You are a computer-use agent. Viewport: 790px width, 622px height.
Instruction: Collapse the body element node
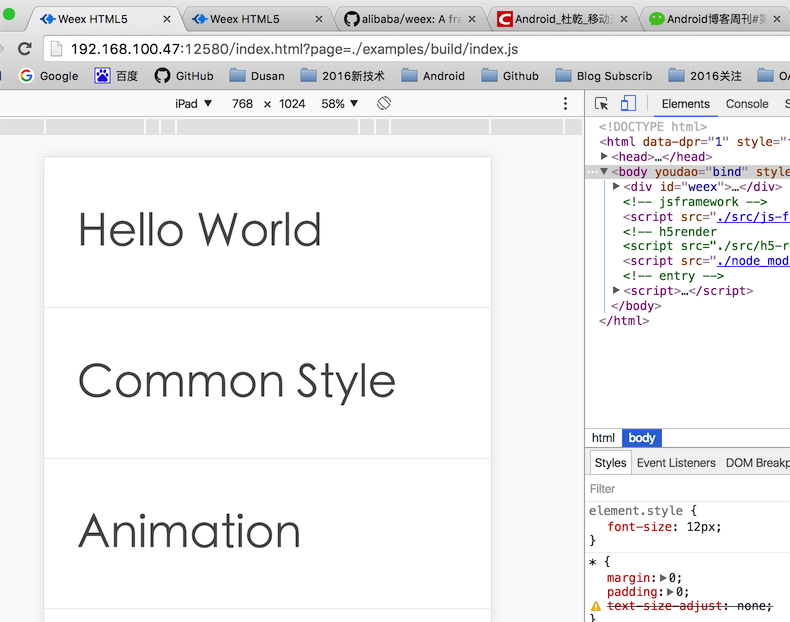pyautogui.click(x=604, y=171)
